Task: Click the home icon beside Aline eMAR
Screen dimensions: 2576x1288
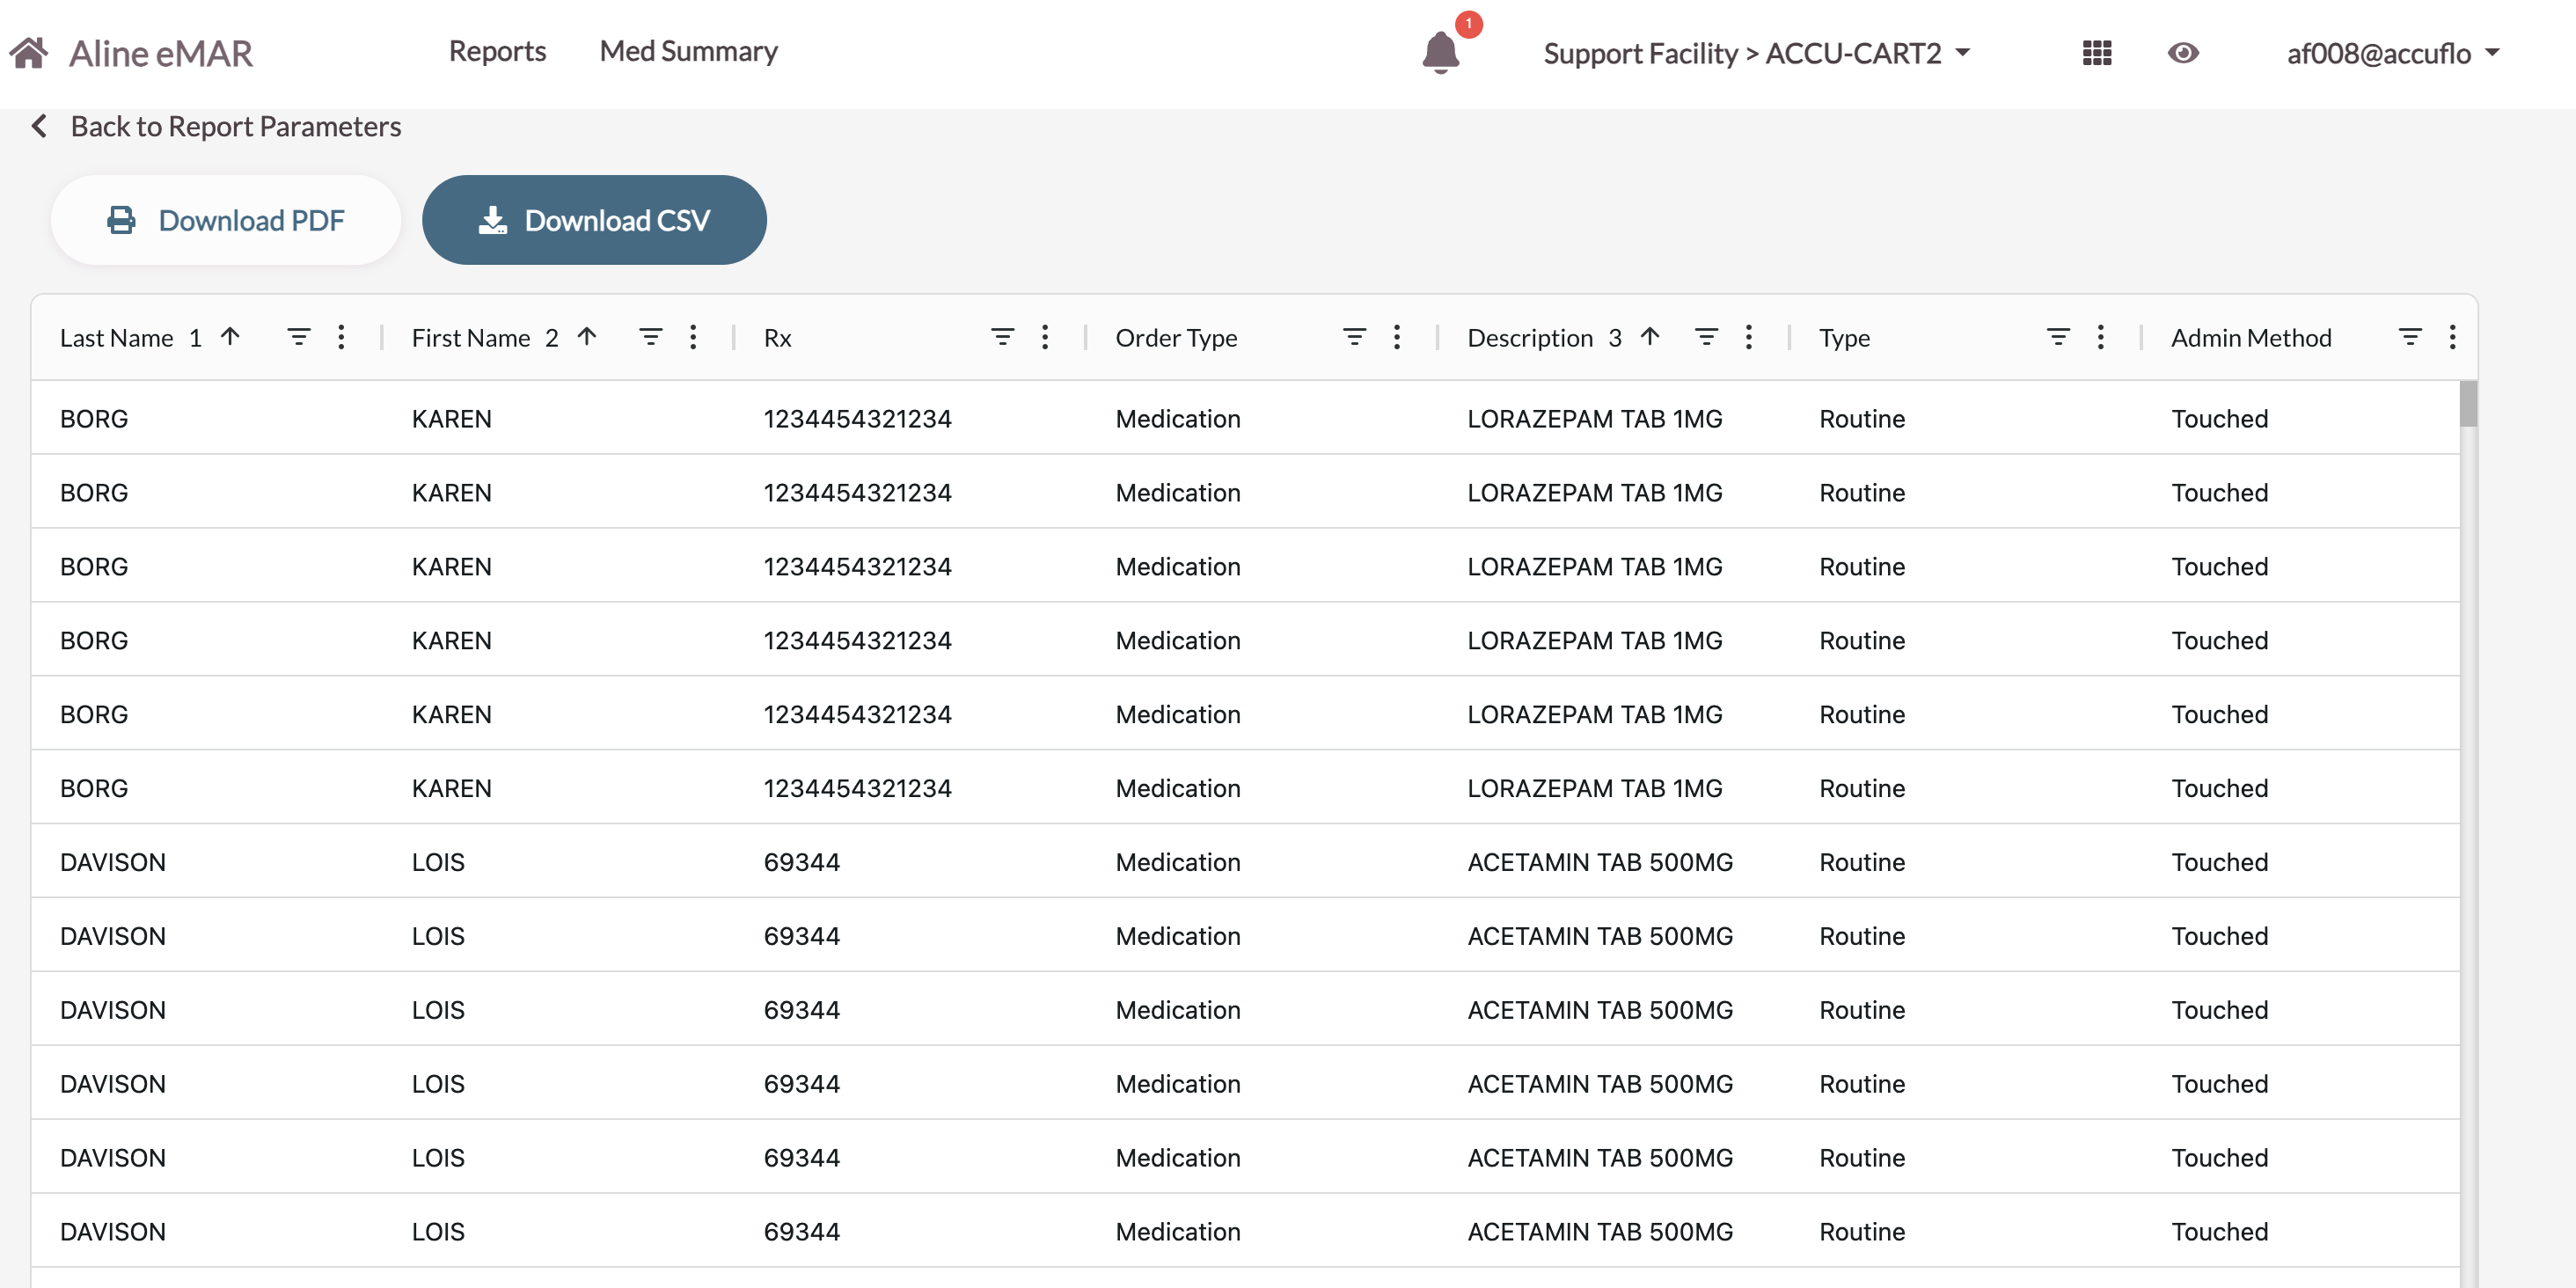Action: [29, 52]
